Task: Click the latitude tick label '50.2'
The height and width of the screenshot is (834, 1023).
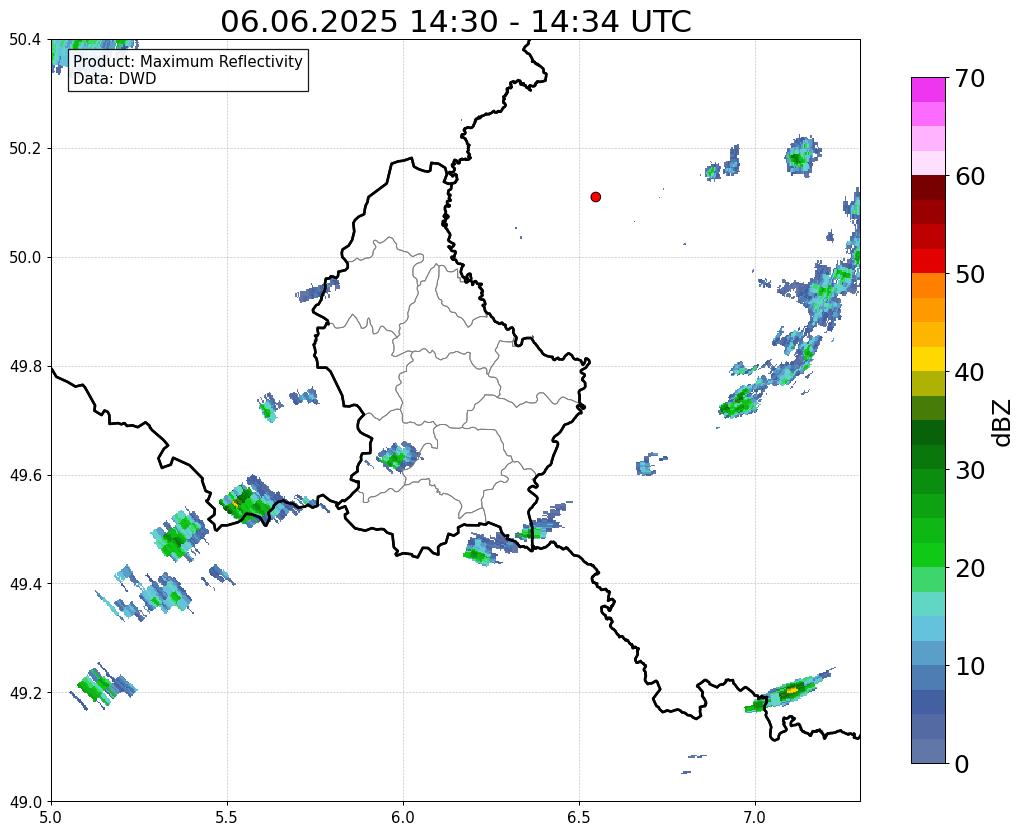Action: pyautogui.click(x=25, y=148)
